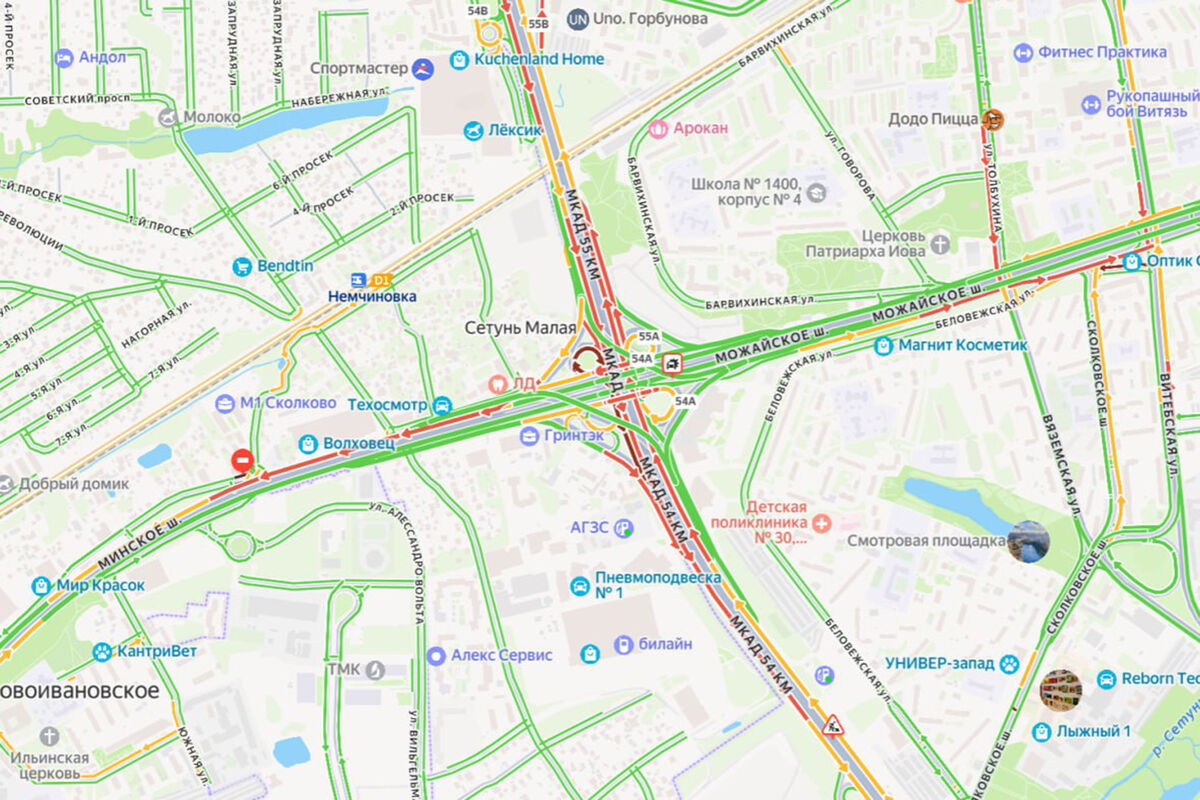The height and width of the screenshot is (800, 1200).
Task: Click the Школа № 1400 school marker
Action: [817, 192]
